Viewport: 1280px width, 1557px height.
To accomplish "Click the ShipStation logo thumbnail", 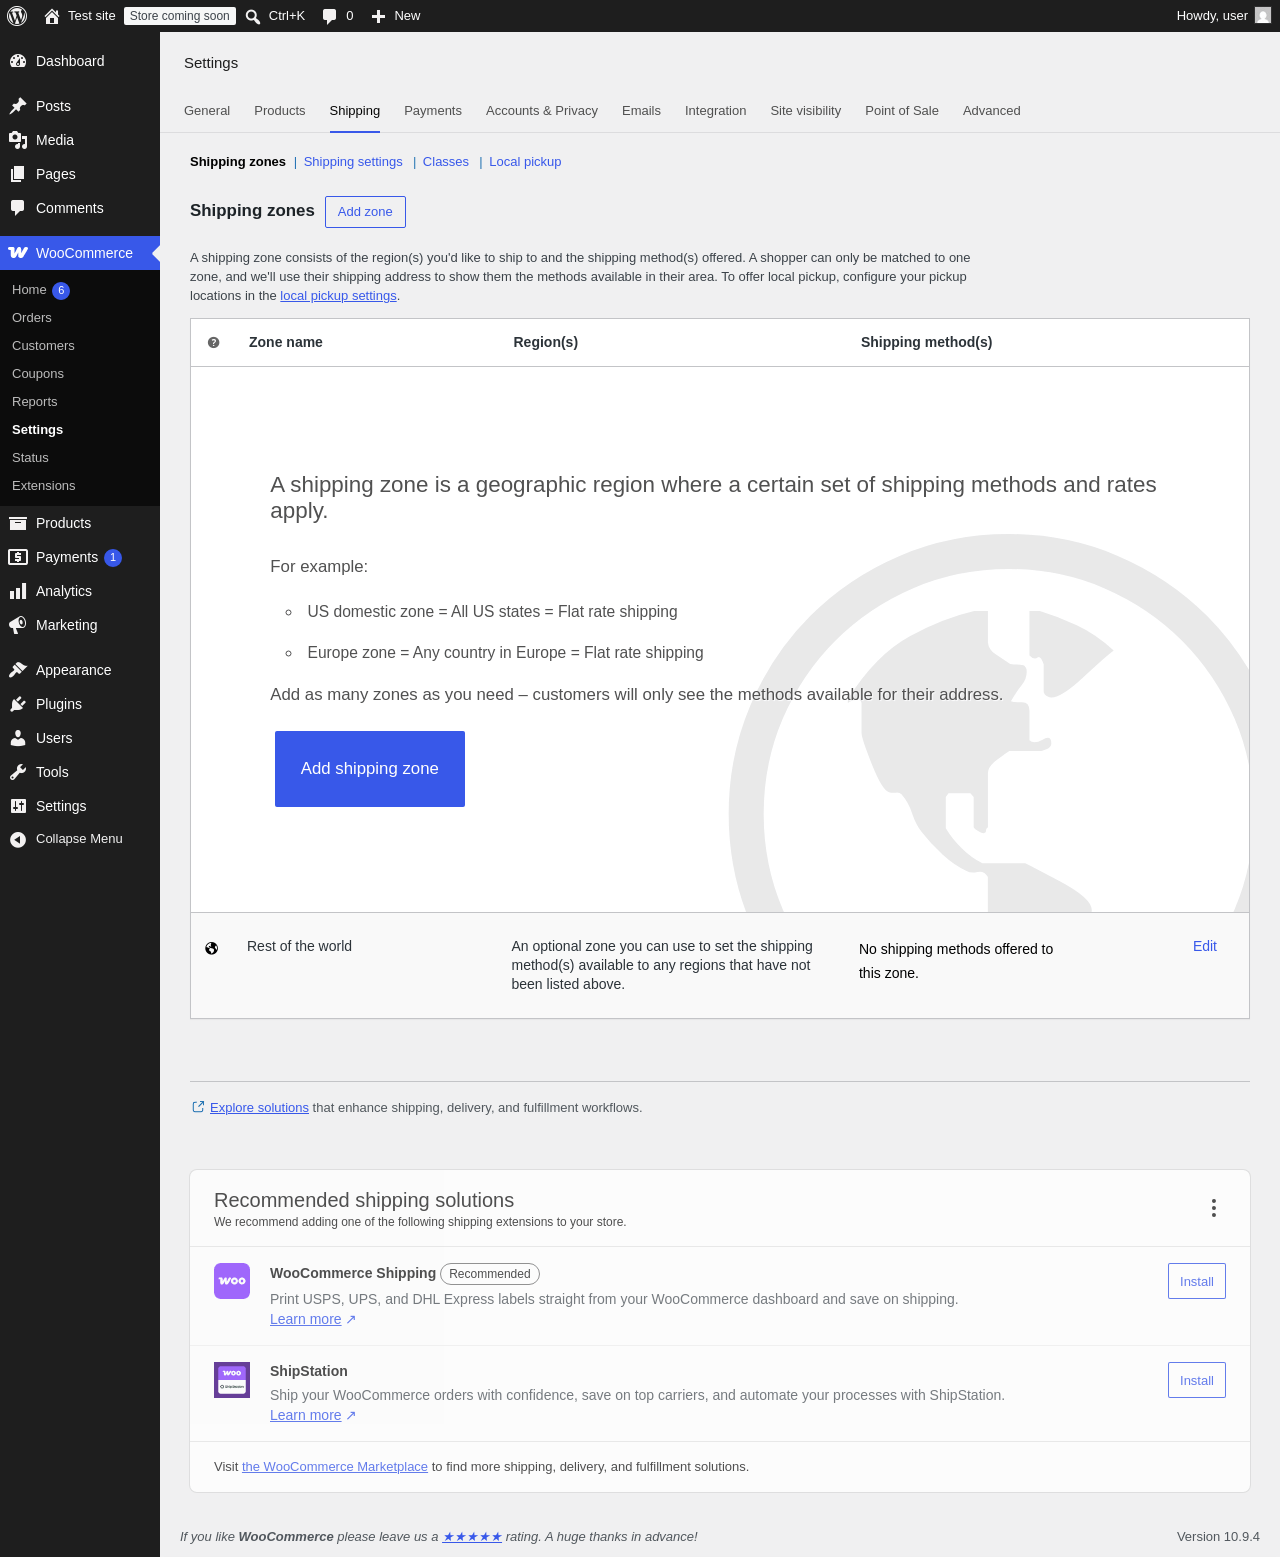I will tap(232, 1380).
